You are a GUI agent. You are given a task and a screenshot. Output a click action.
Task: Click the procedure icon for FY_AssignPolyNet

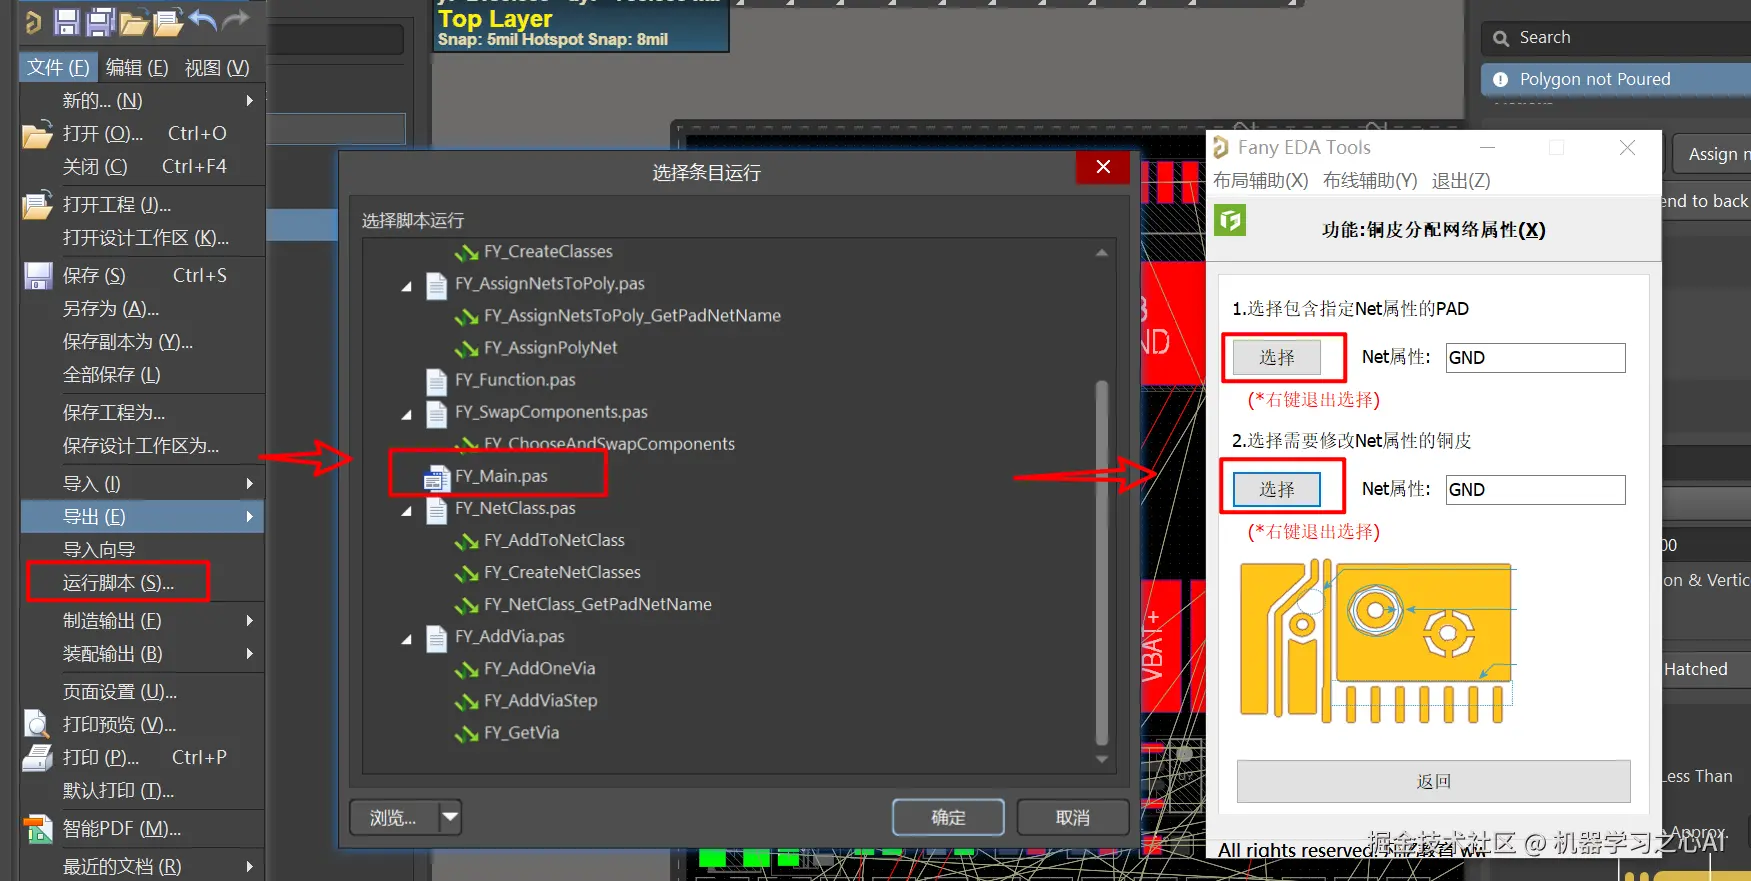click(466, 349)
